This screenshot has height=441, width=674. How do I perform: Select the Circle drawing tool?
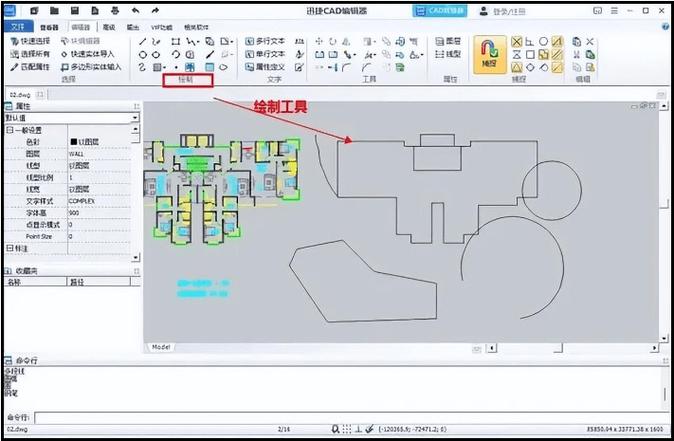click(x=143, y=55)
